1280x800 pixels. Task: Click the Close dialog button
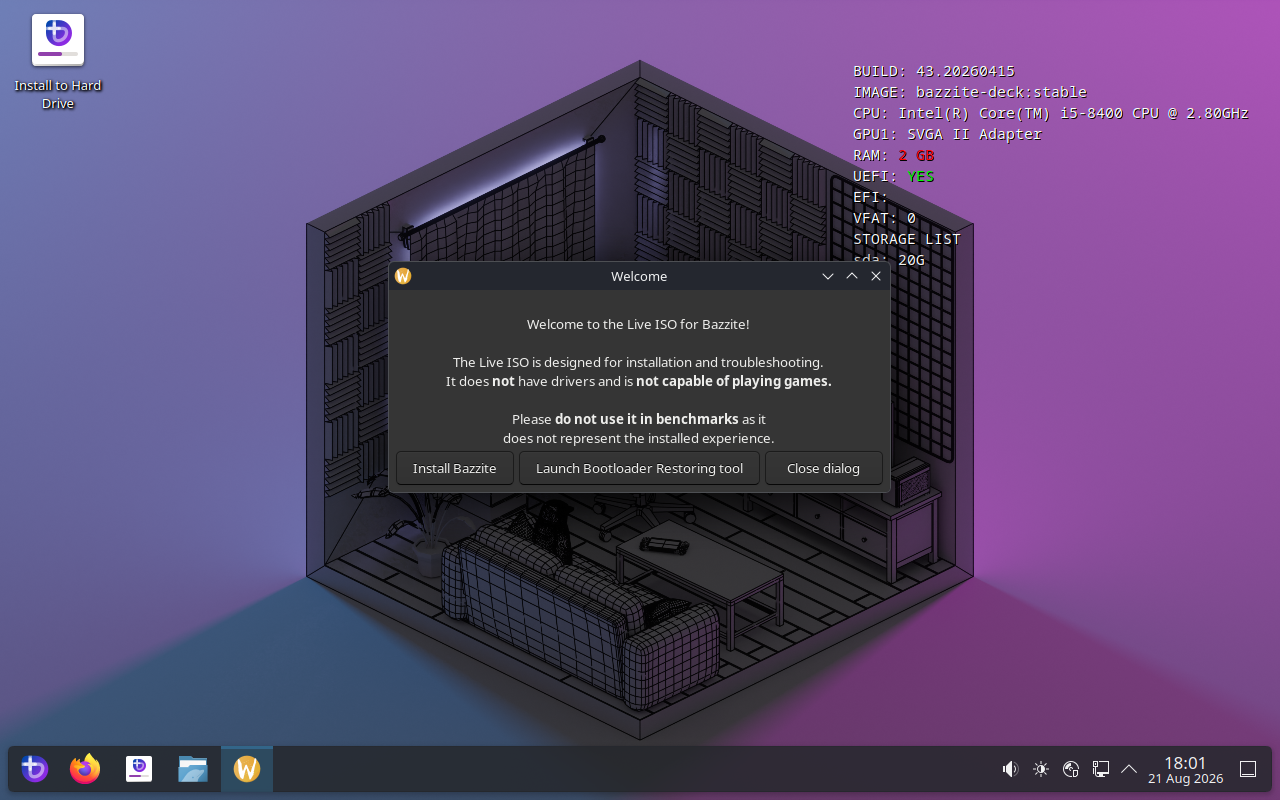point(823,468)
